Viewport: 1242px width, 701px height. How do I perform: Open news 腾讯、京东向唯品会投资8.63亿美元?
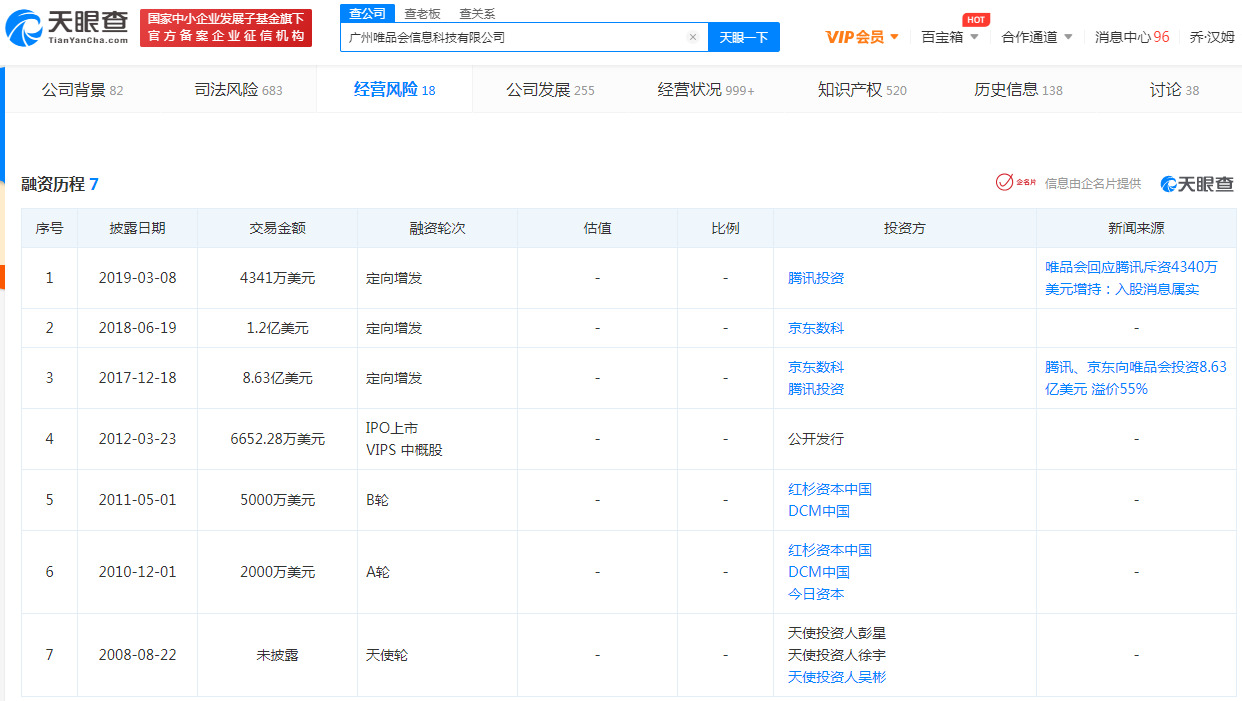1136,378
